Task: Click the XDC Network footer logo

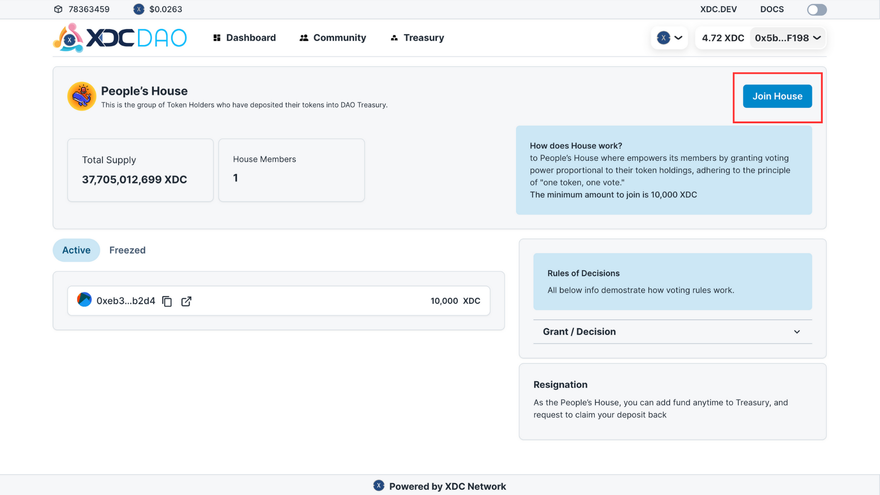Action: (x=379, y=486)
